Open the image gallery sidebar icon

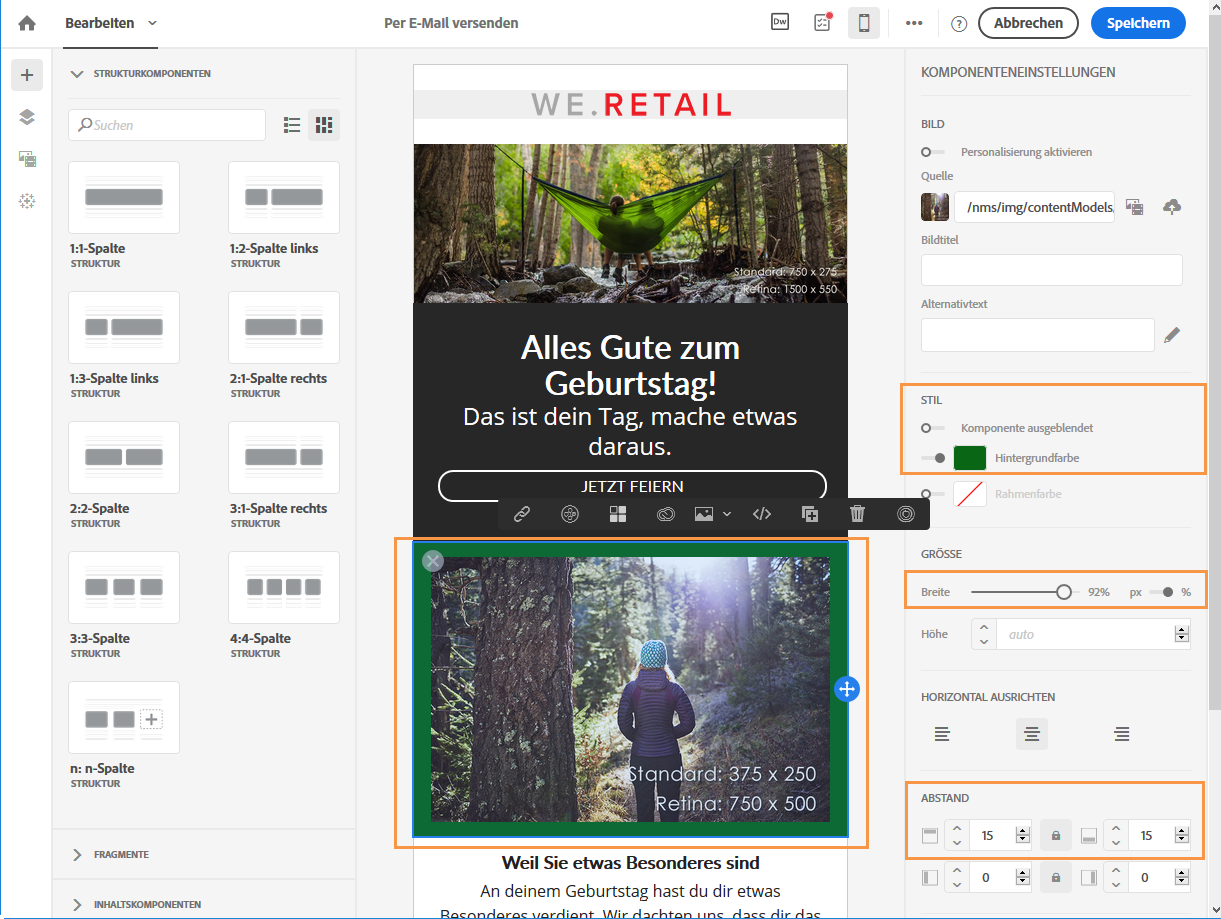[27, 159]
